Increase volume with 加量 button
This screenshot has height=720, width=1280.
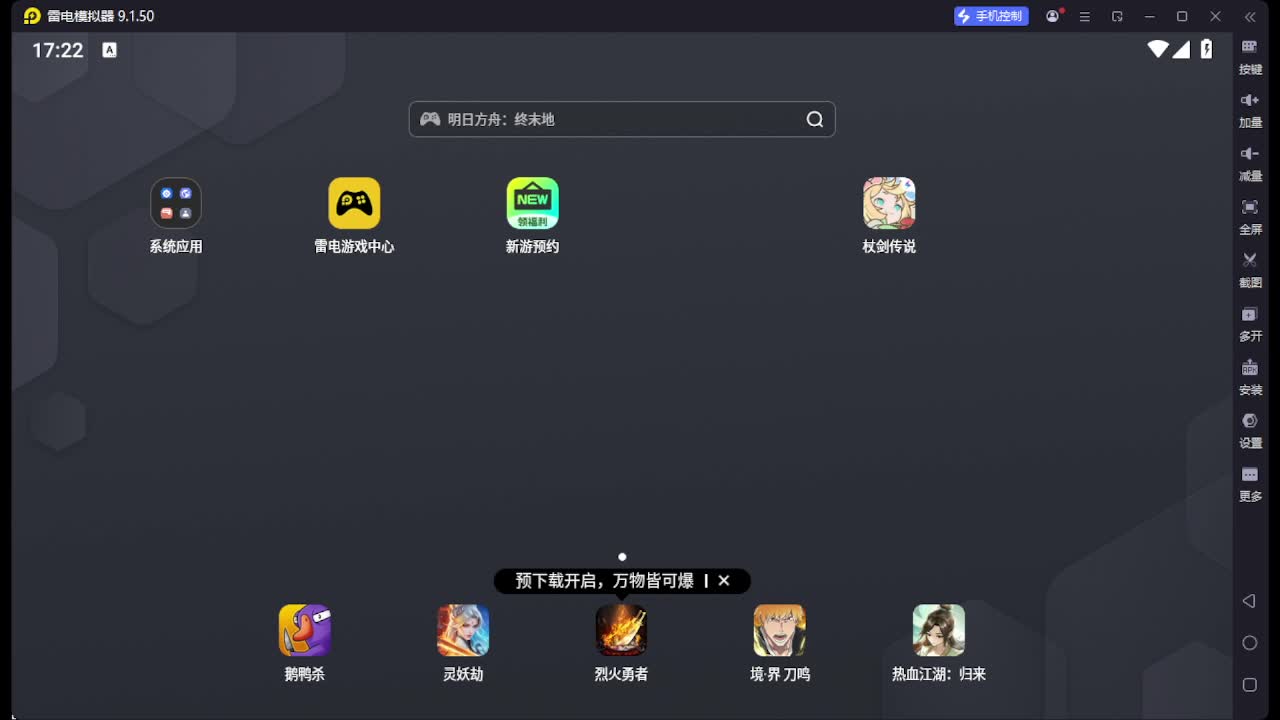1250,109
